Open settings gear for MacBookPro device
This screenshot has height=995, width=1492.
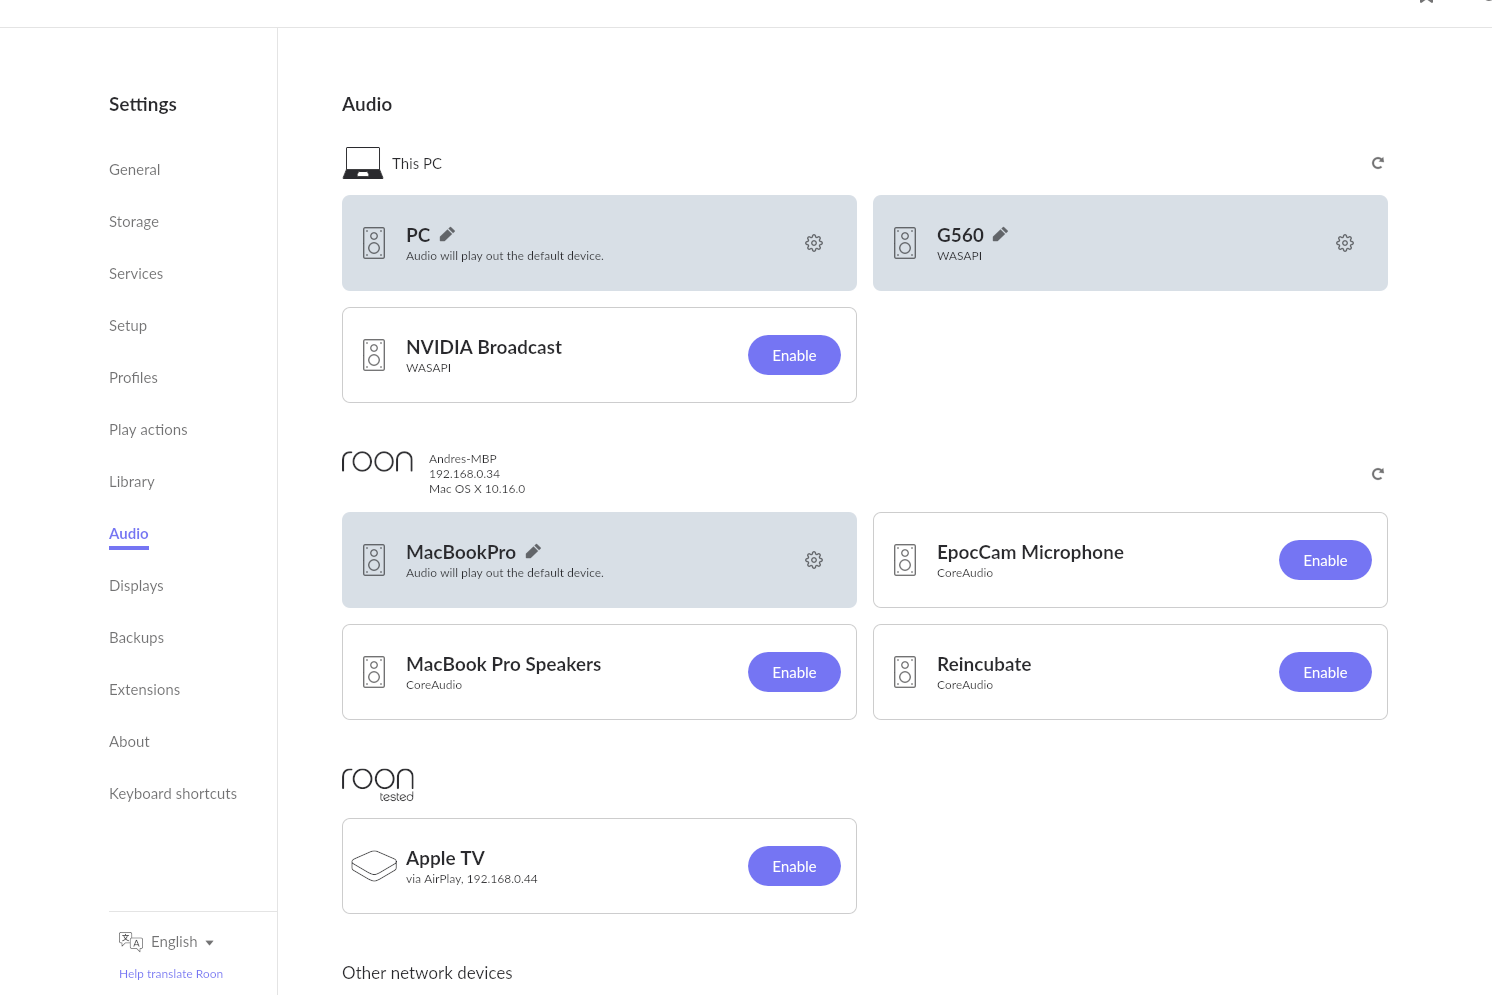[814, 560]
